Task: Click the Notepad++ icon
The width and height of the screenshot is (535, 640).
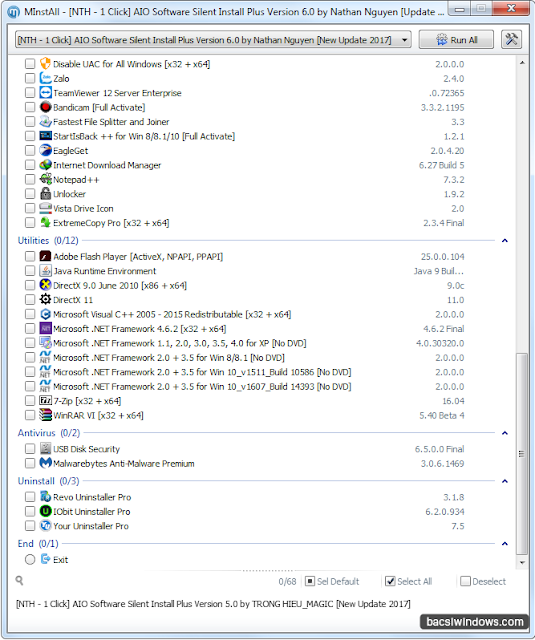Action: 45,179
